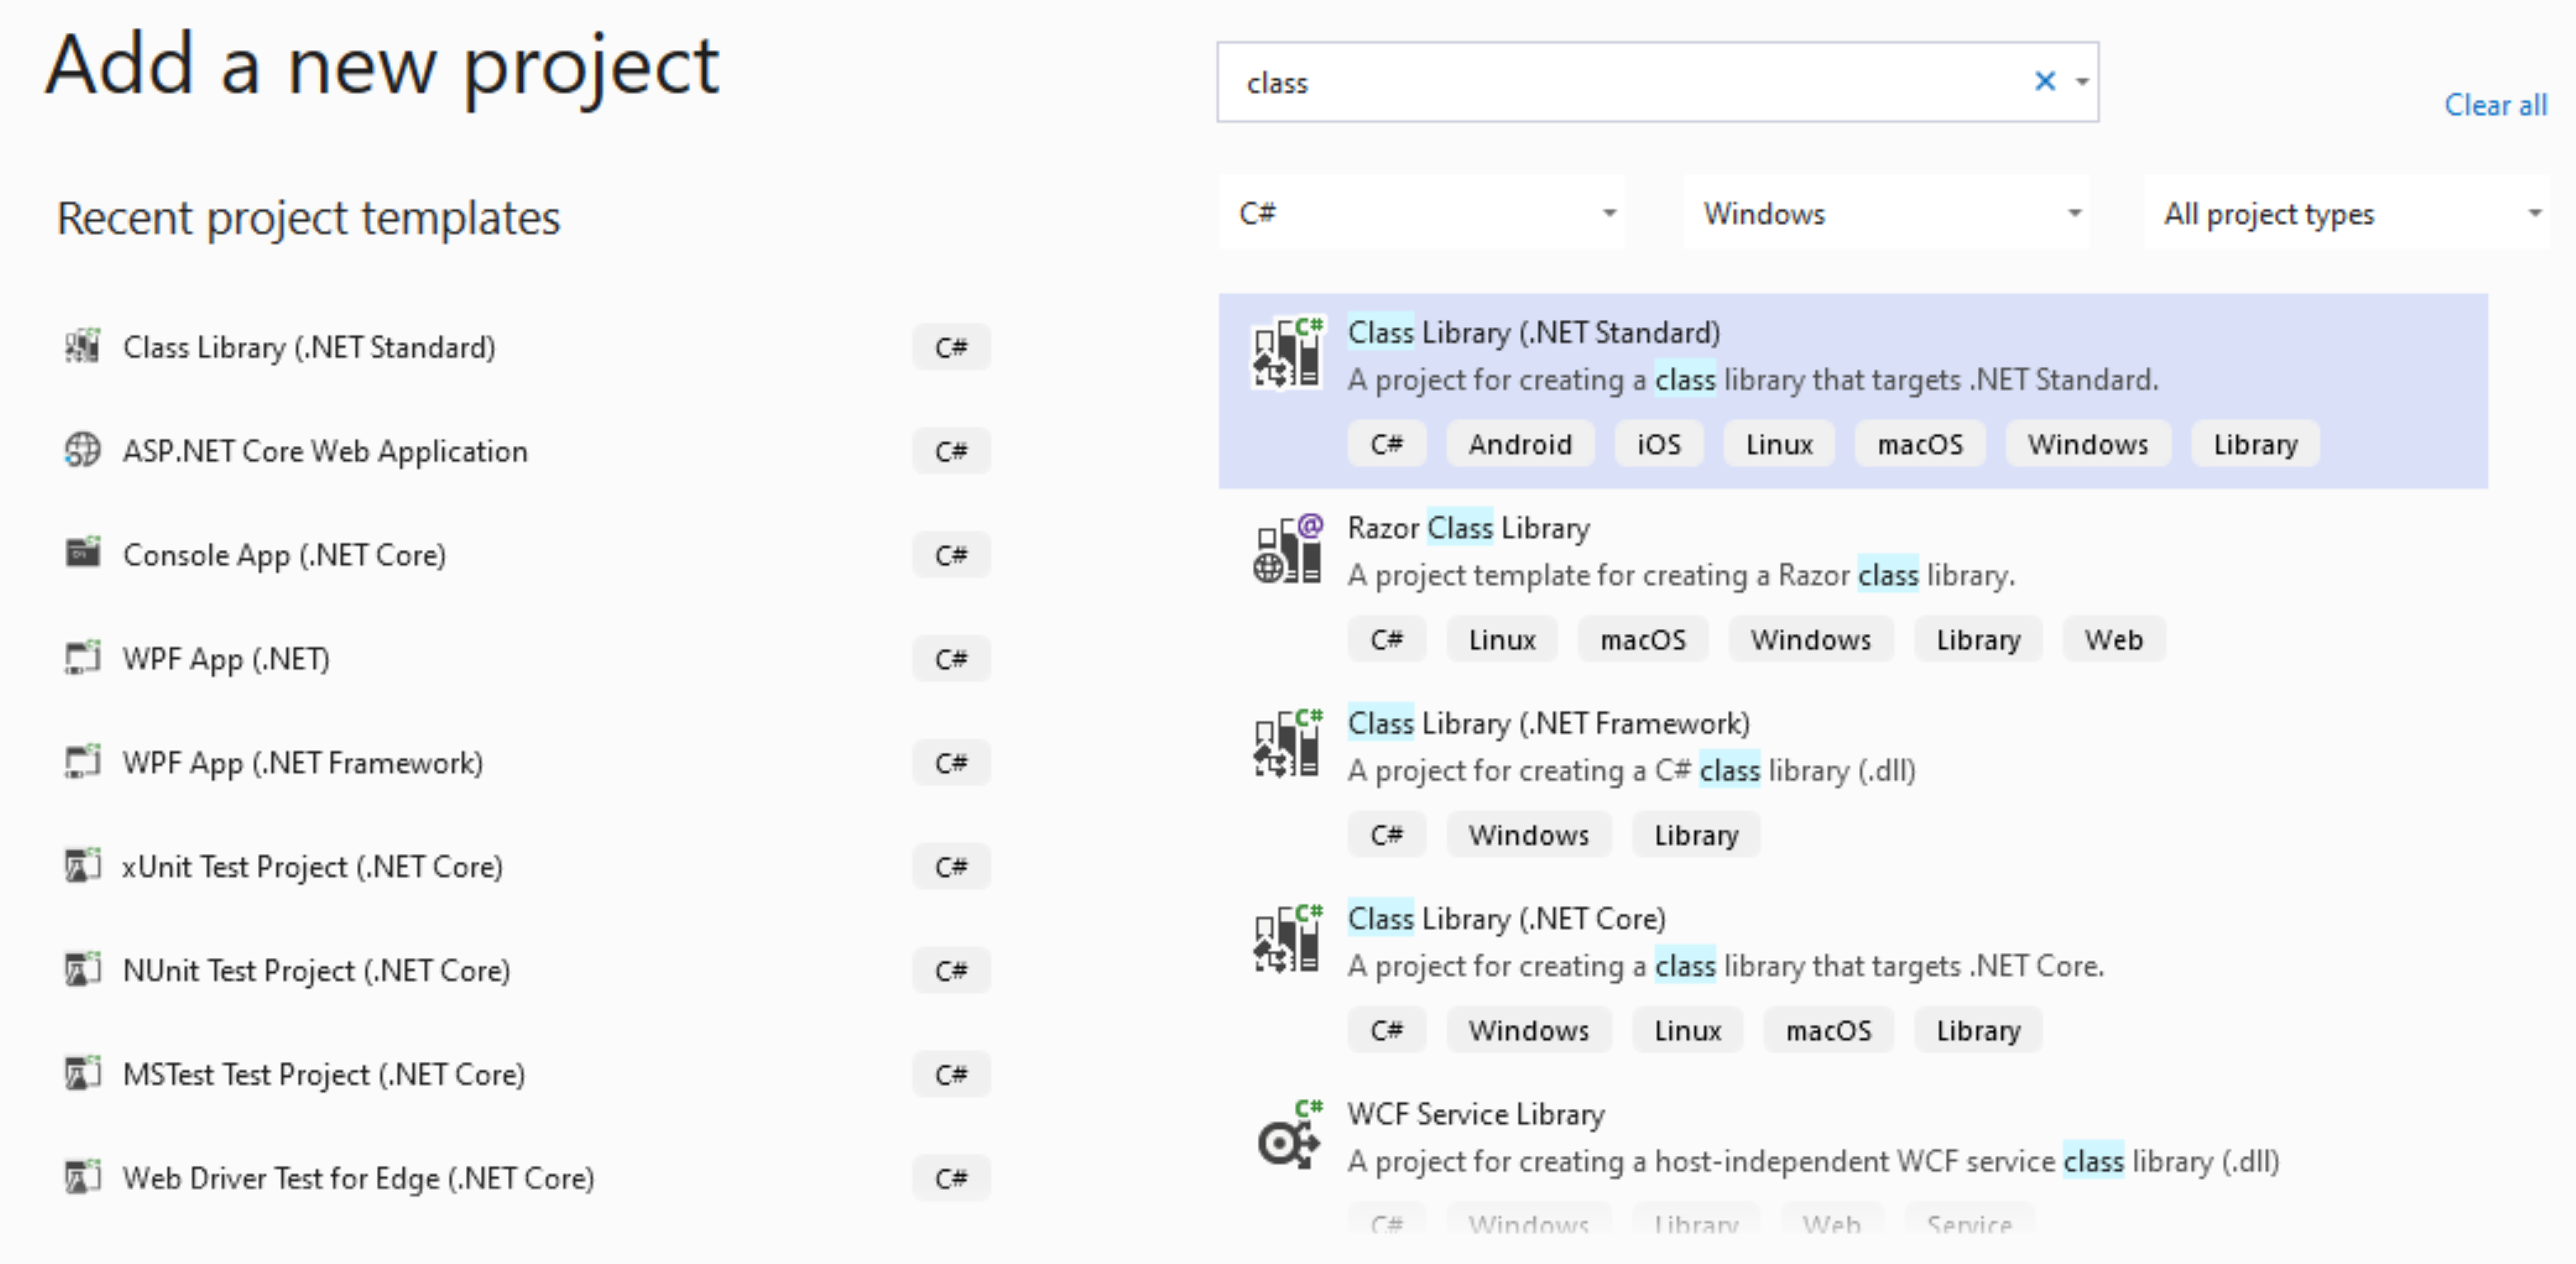Viewport: 2576px width, 1264px height.
Task: Click description 'A project for creating a C# class library (.dll)'
Action: point(1631,770)
